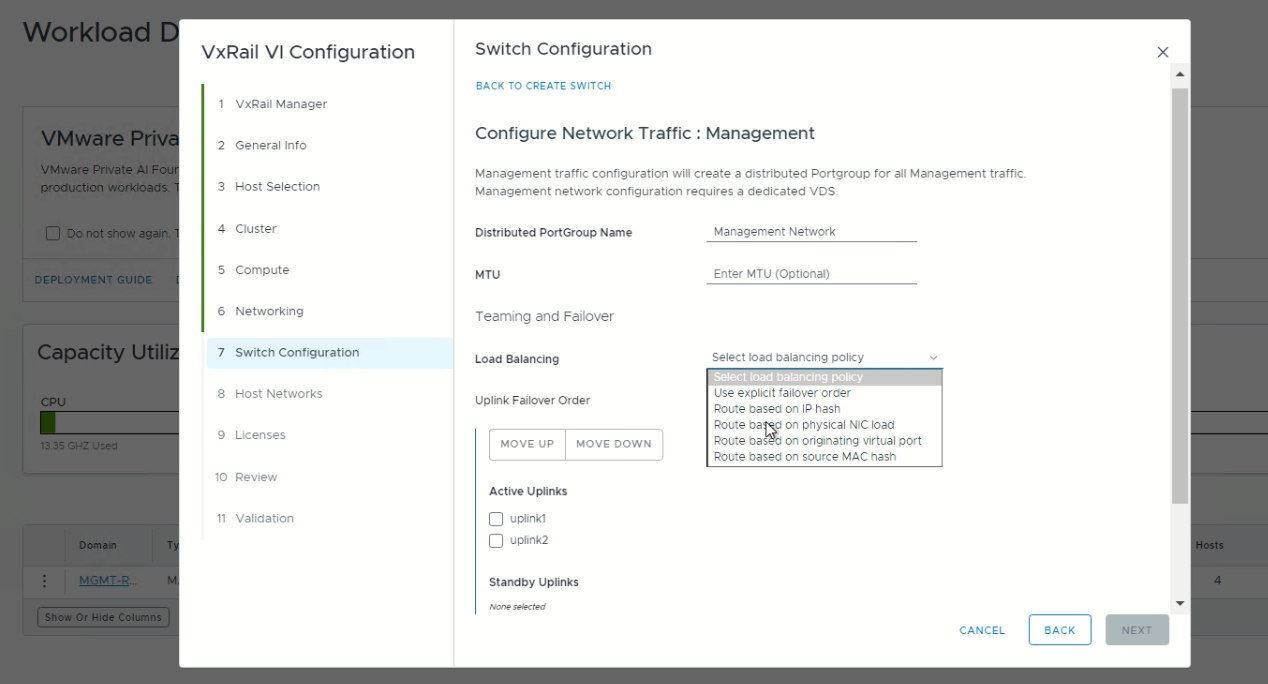Click the MTU input field
Image resolution: width=1268 pixels, height=684 pixels.
(x=810, y=272)
